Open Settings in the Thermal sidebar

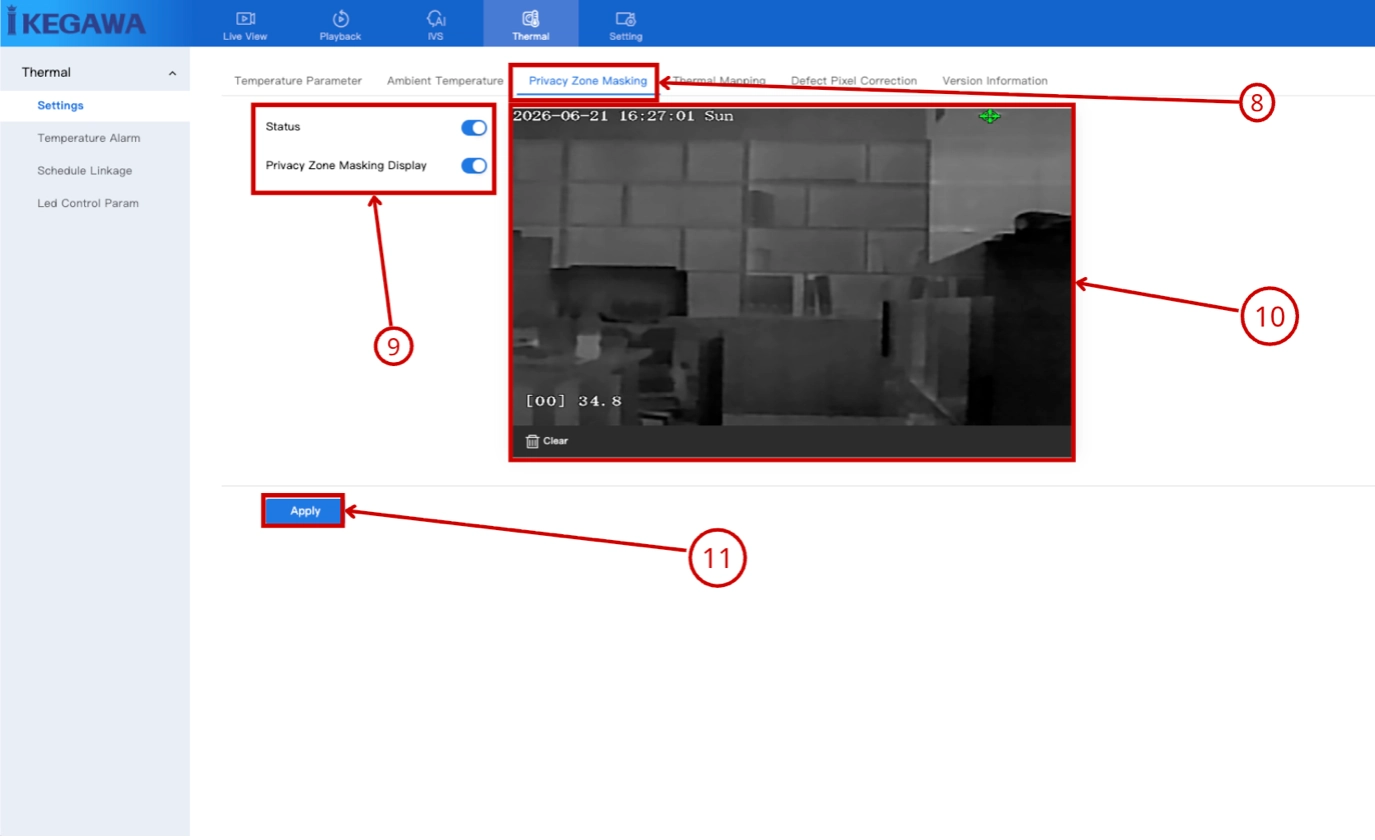click(x=60, y=105)
